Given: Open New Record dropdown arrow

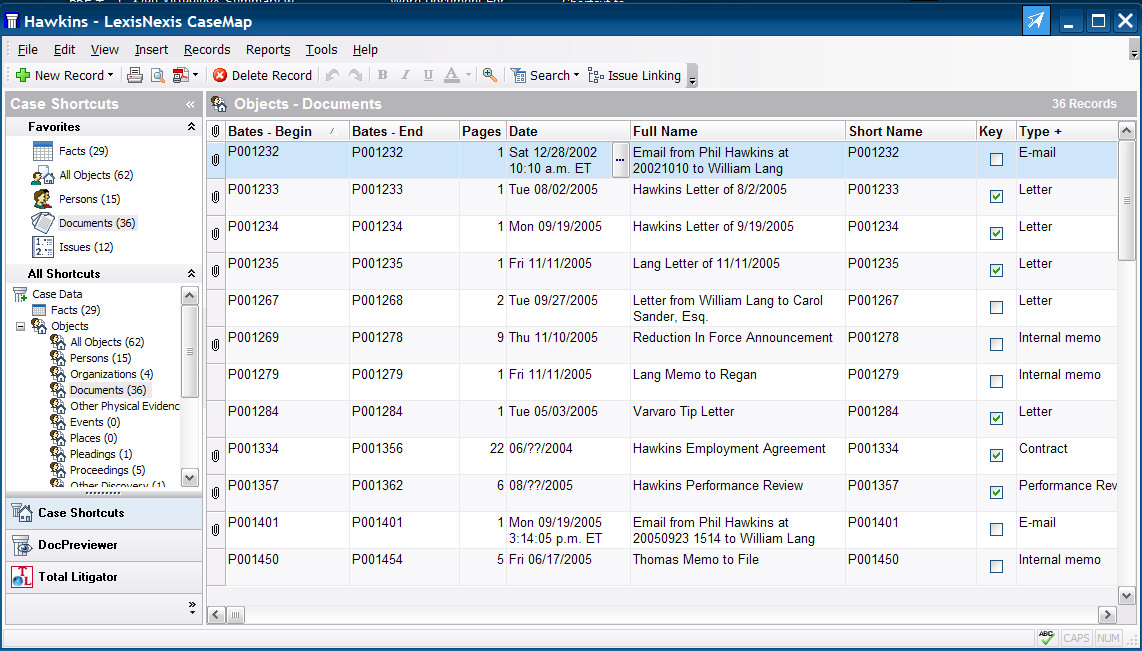Looking at the screenshot, I should click(110, 75).
